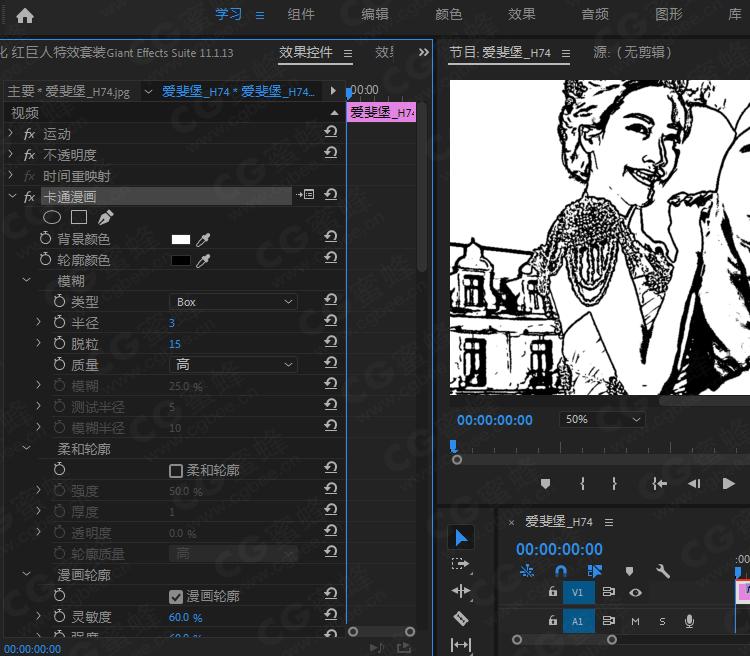Enable the 柔和轮廓 checkbox

tap(176, 471)
